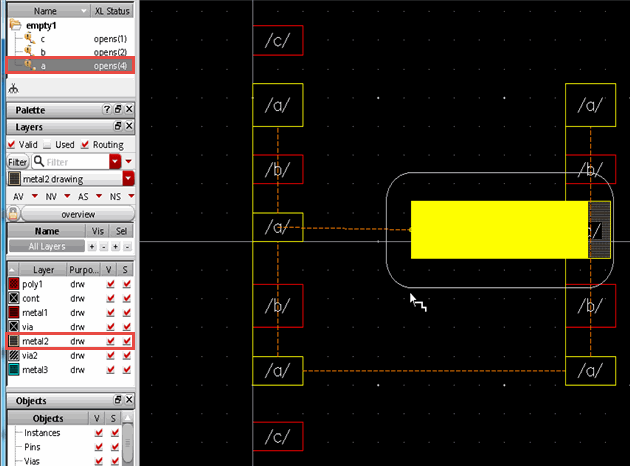The width and height of the screenshot is (630, 466).
Task: Click the metal1 layer color swatch
Action: (x=14, y=312)
